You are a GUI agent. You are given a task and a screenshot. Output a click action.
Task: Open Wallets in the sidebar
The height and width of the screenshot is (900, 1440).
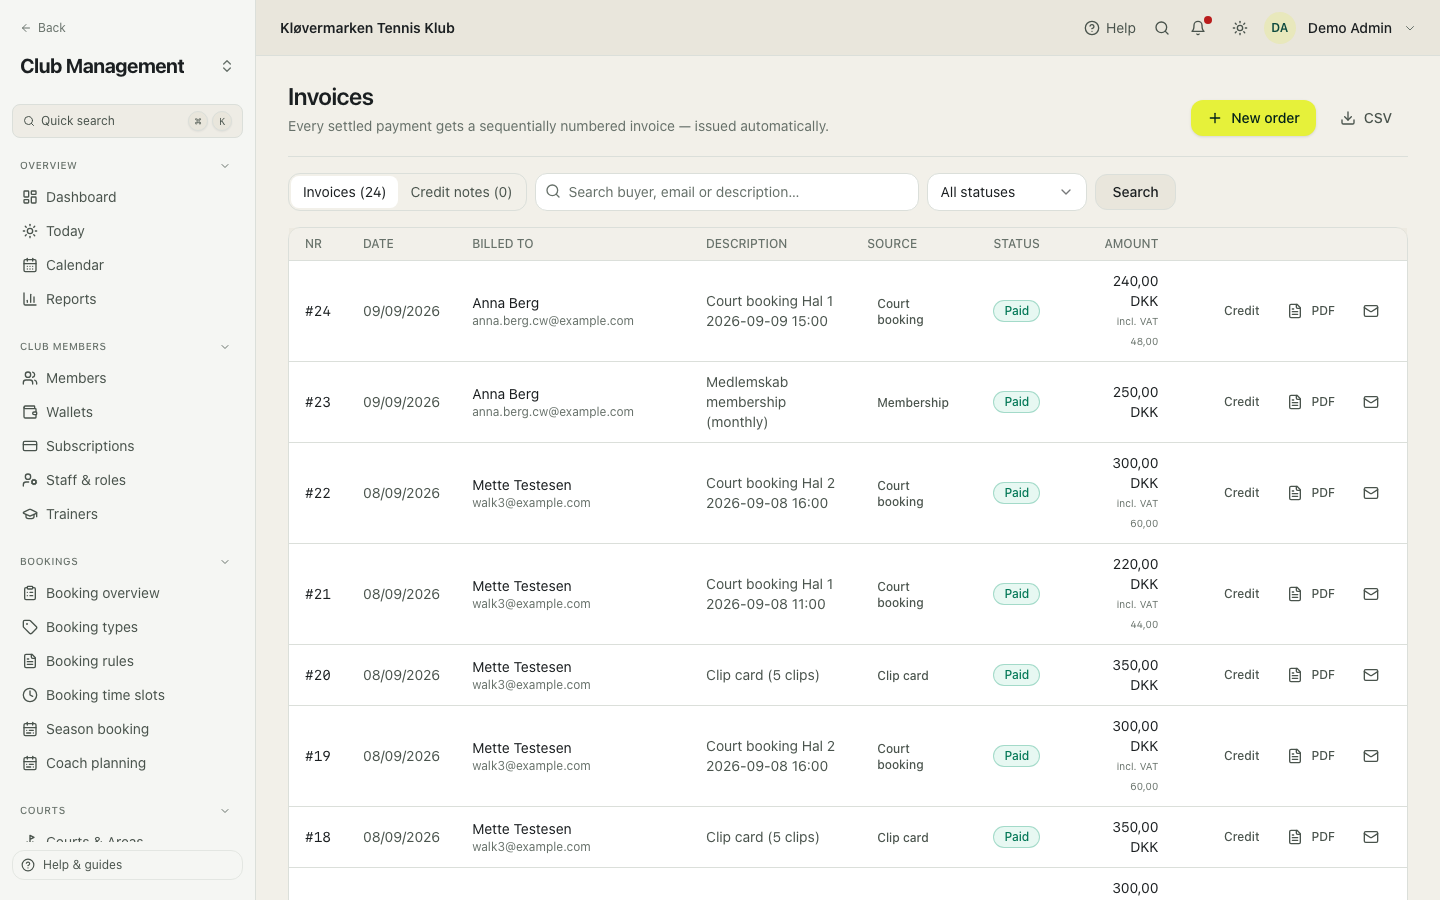tap(127, 412)
